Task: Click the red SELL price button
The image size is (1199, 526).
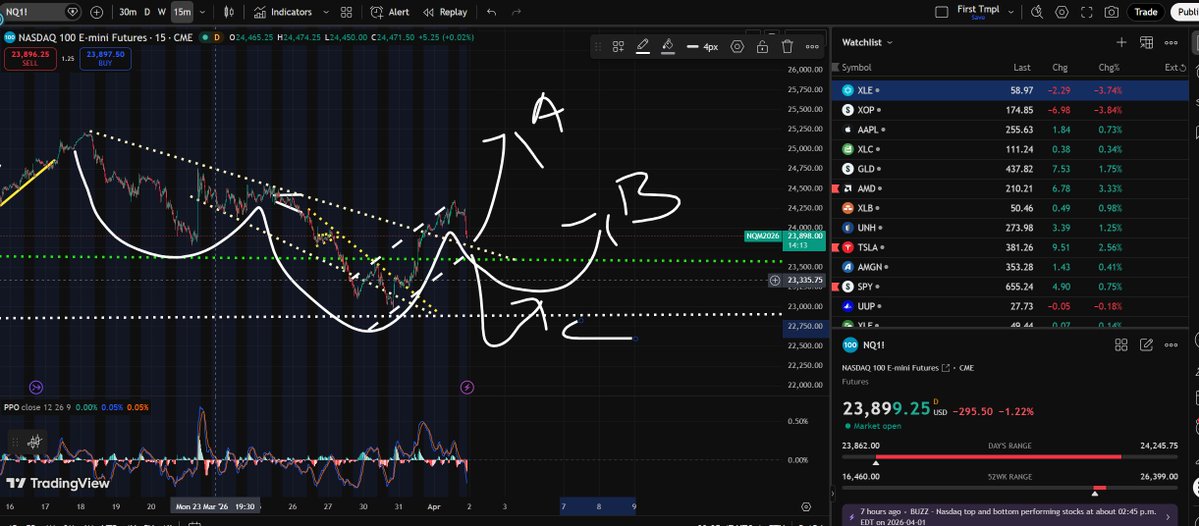Action: 30,59
